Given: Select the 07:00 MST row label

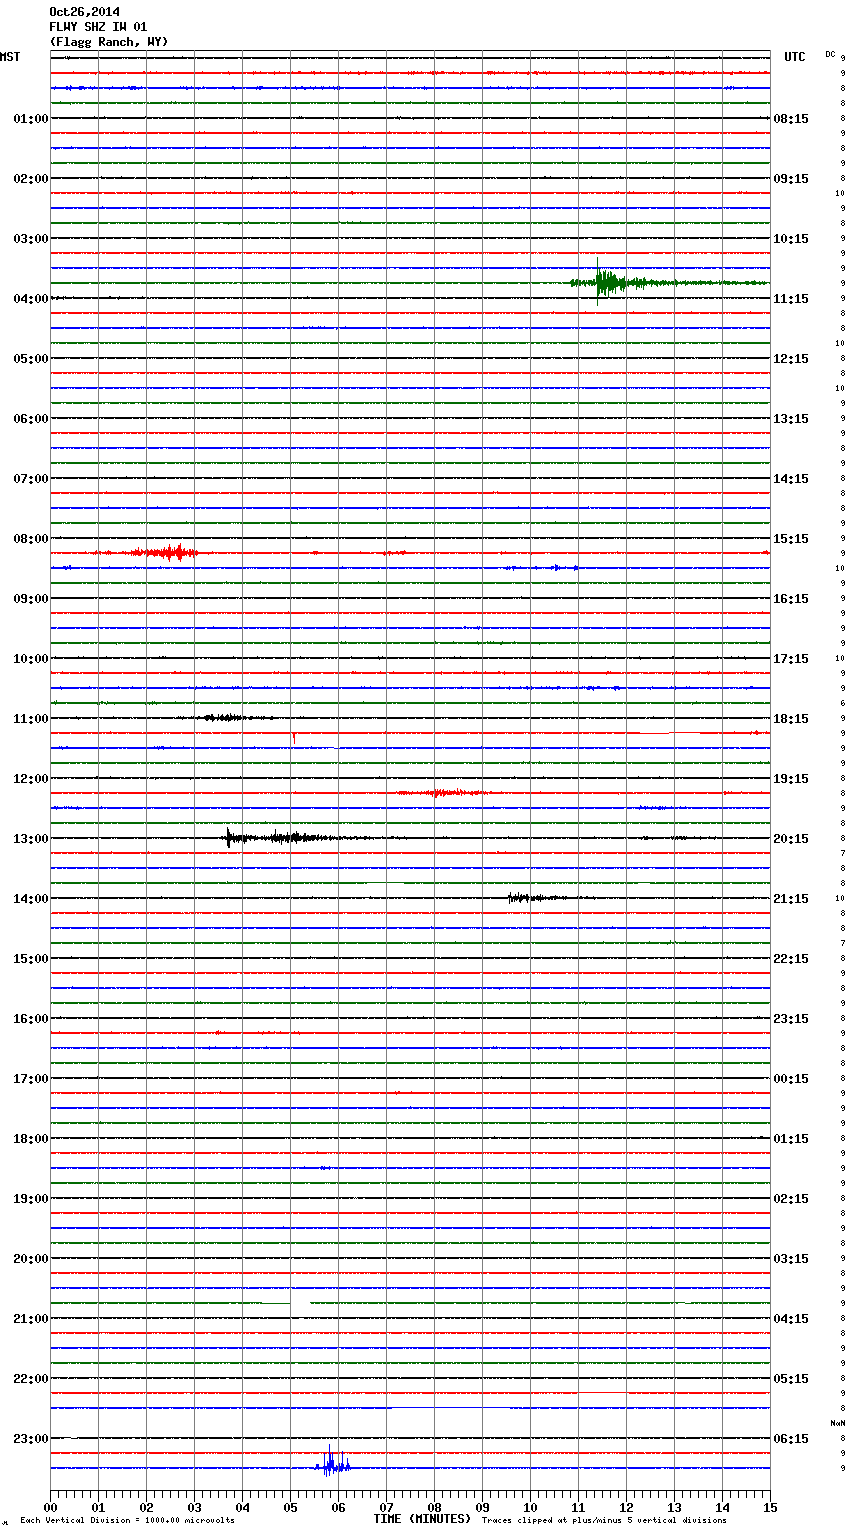Looking at the screenshot, I should (31, 479).
